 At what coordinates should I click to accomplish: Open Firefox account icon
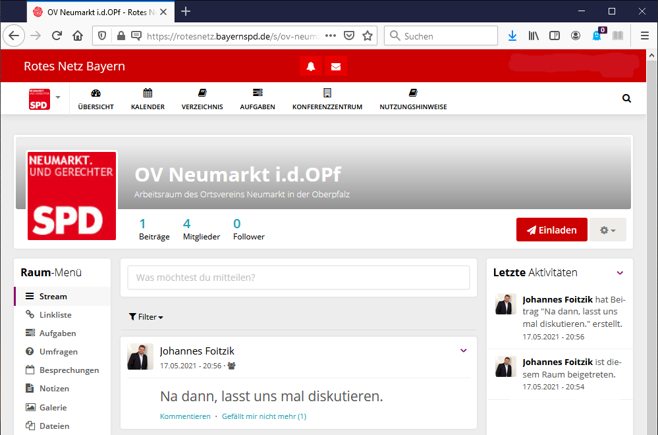pyautogui.click(x=576, y=36)
